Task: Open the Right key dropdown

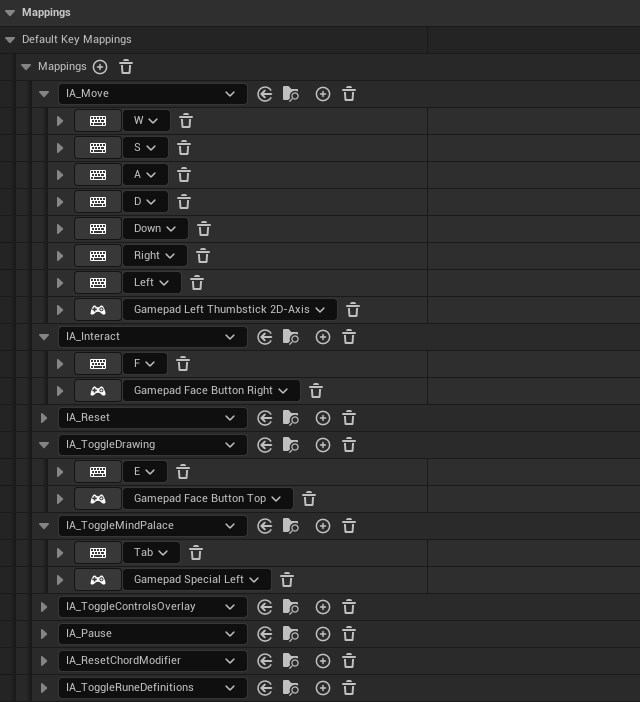Action: point(155,256)
